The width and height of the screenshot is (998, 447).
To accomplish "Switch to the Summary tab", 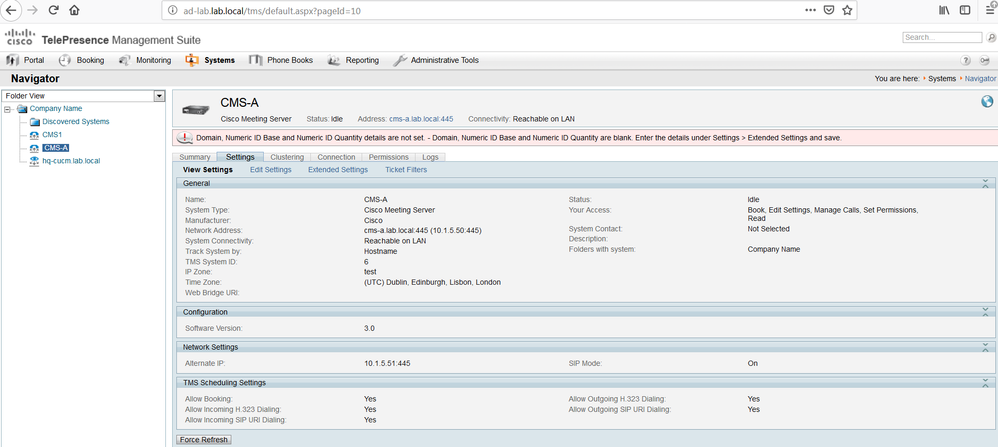I will (x=195, y=157).
